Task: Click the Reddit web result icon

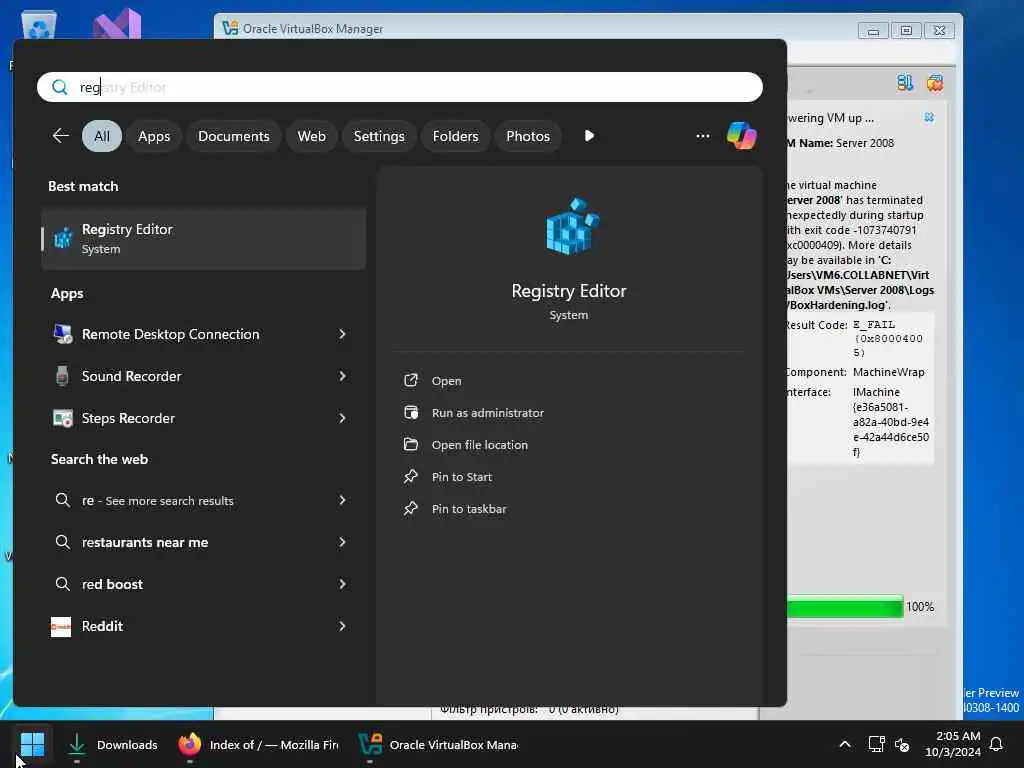Action: [x=61, y=626]
